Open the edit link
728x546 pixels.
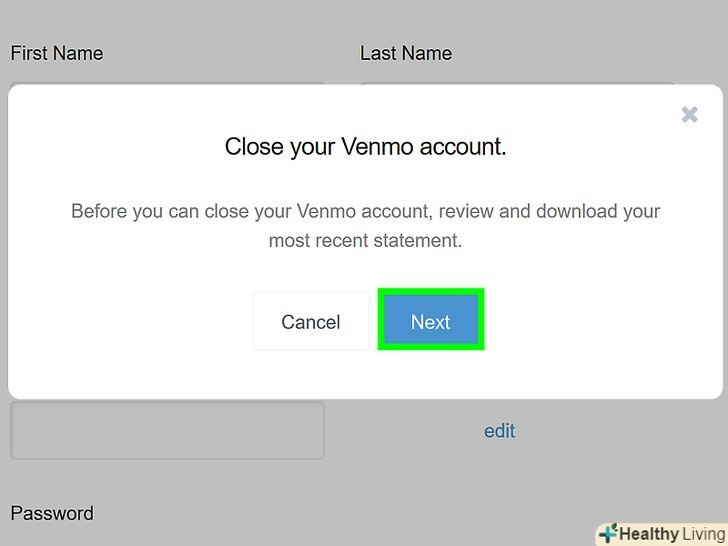(499, 431)
